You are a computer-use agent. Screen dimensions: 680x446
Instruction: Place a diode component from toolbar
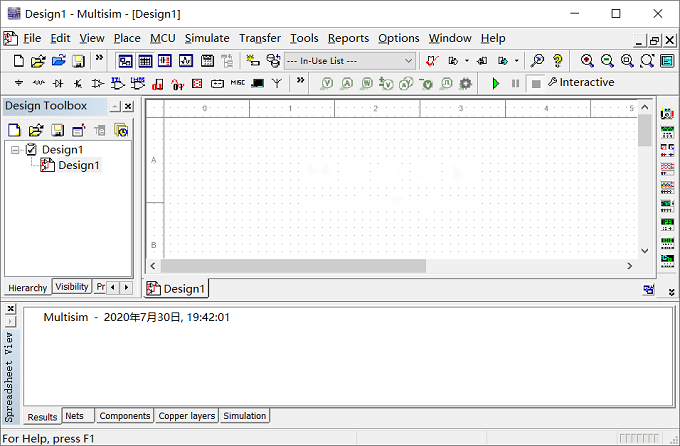[58, 83]
